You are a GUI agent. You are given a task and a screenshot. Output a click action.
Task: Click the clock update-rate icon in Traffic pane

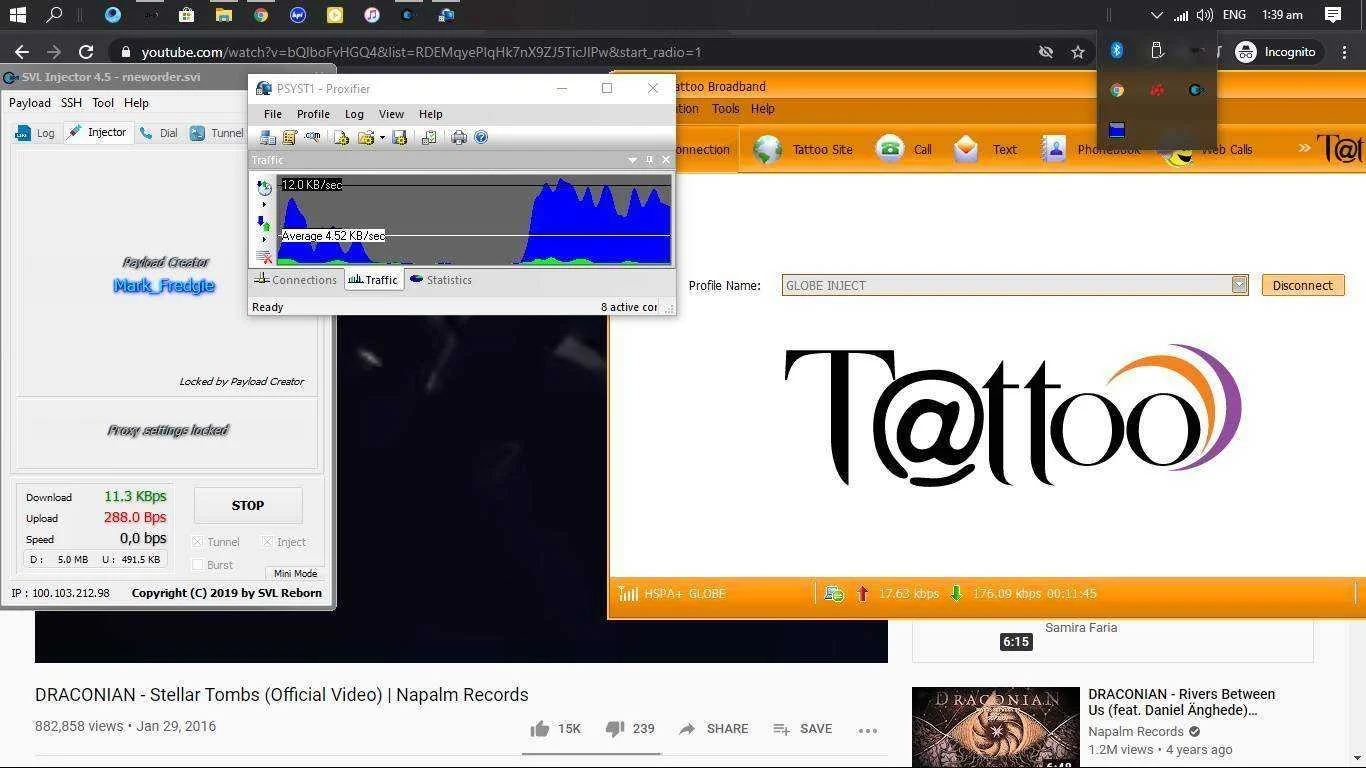pos(264,188)
